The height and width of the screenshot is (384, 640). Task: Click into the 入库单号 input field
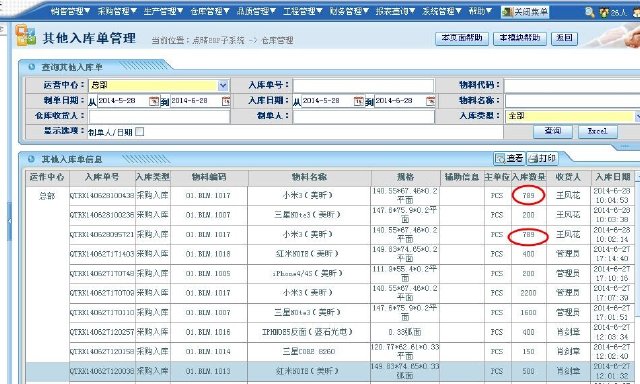click(x=363, y=85)
